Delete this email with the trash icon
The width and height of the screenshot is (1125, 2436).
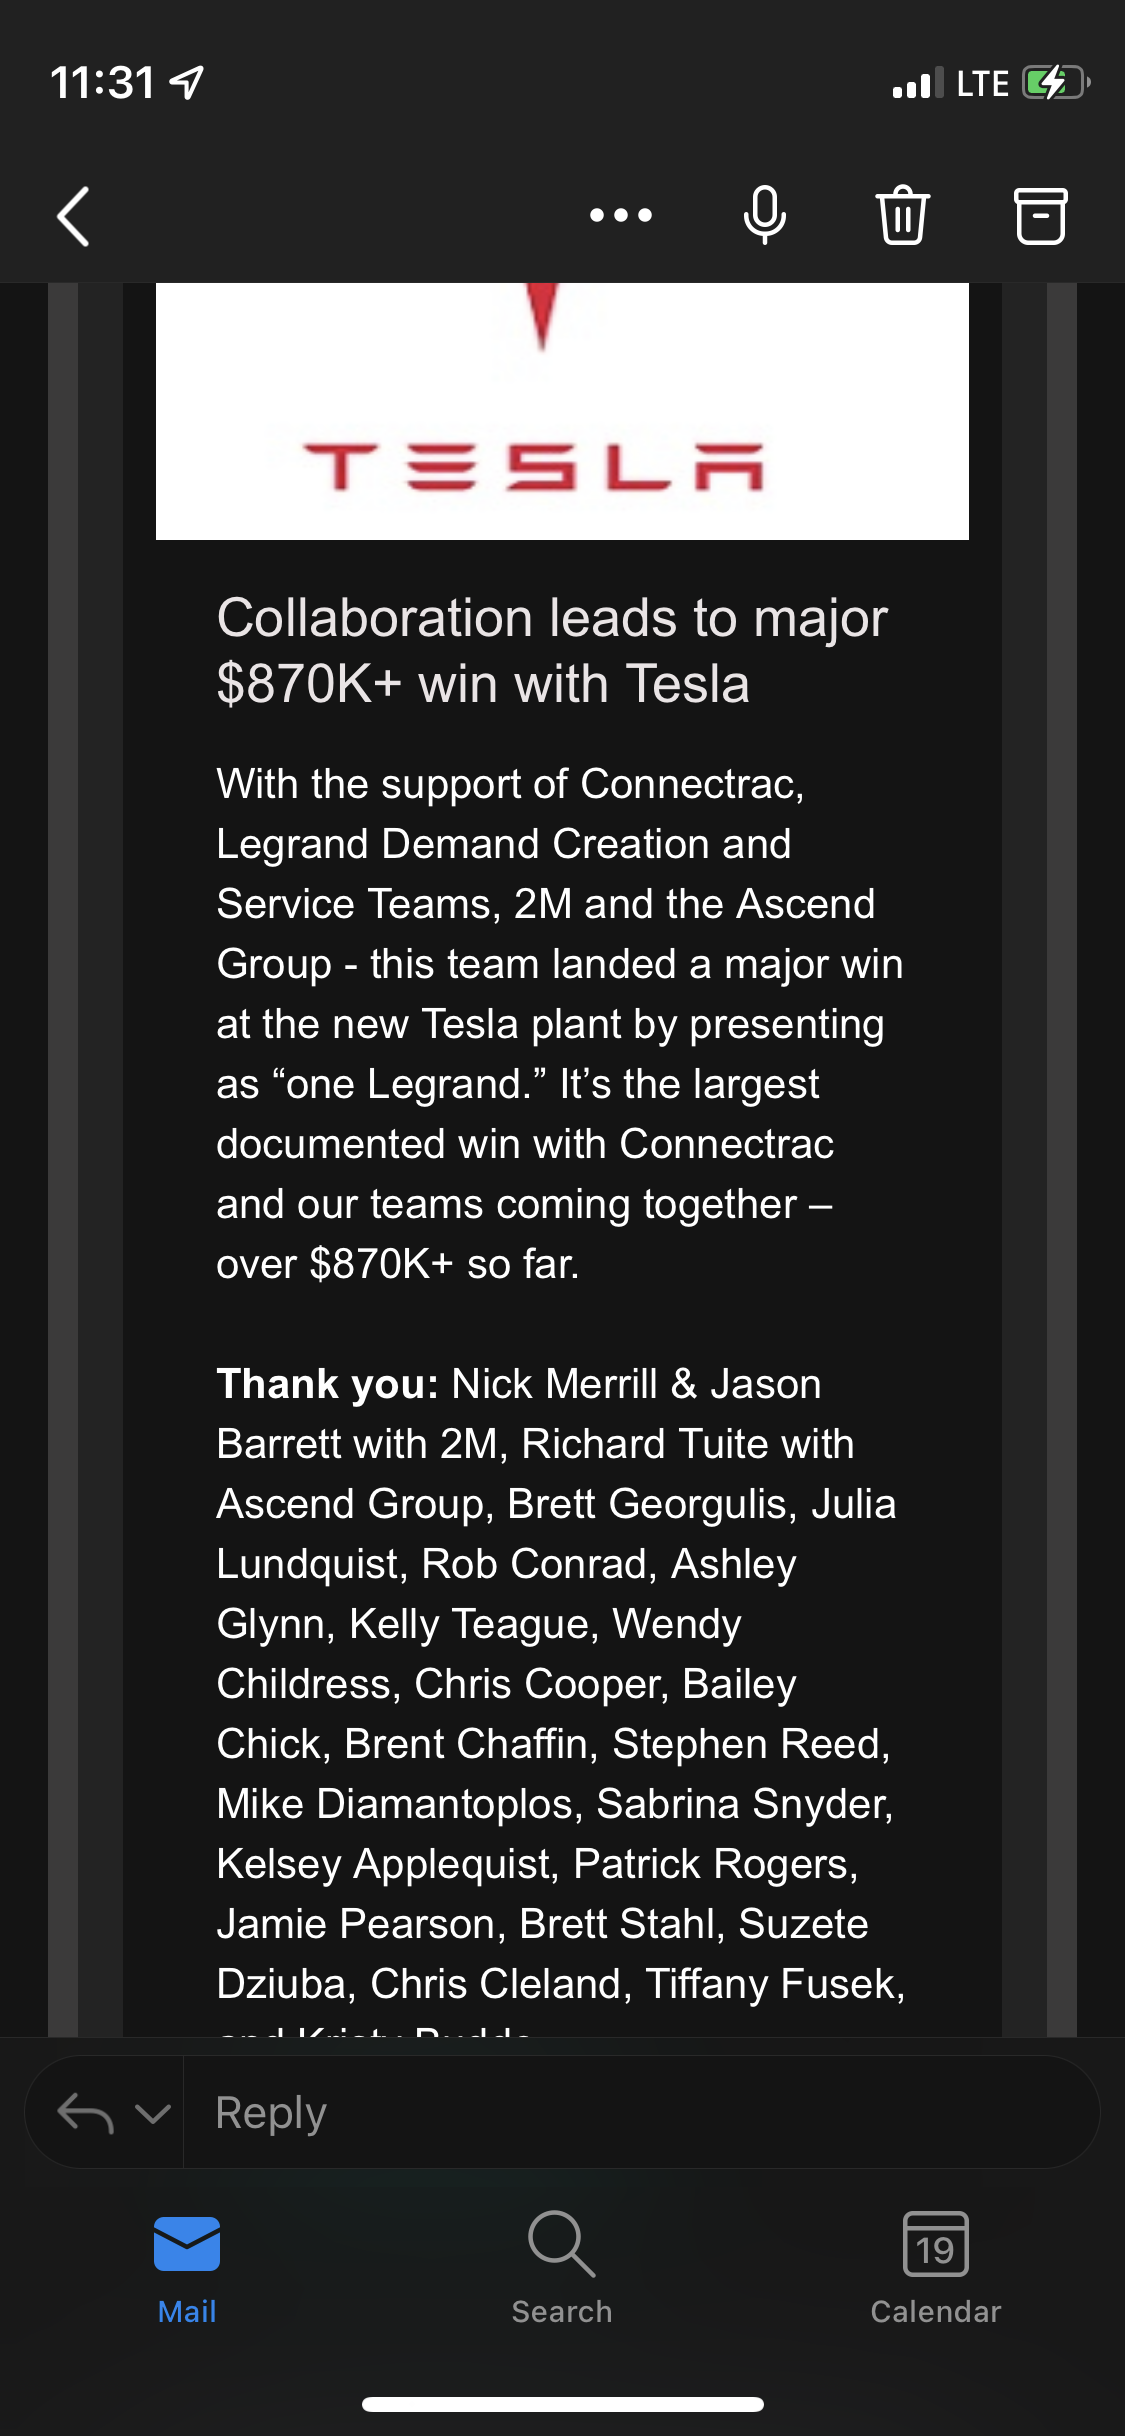[x=903, y=215]
